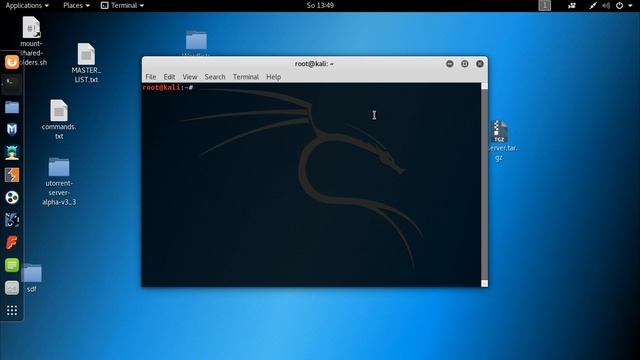The width and height of the screenshot is (640, 360).
Task: Open the orange browser icon in the dock
Action: [x=11, y=62]
